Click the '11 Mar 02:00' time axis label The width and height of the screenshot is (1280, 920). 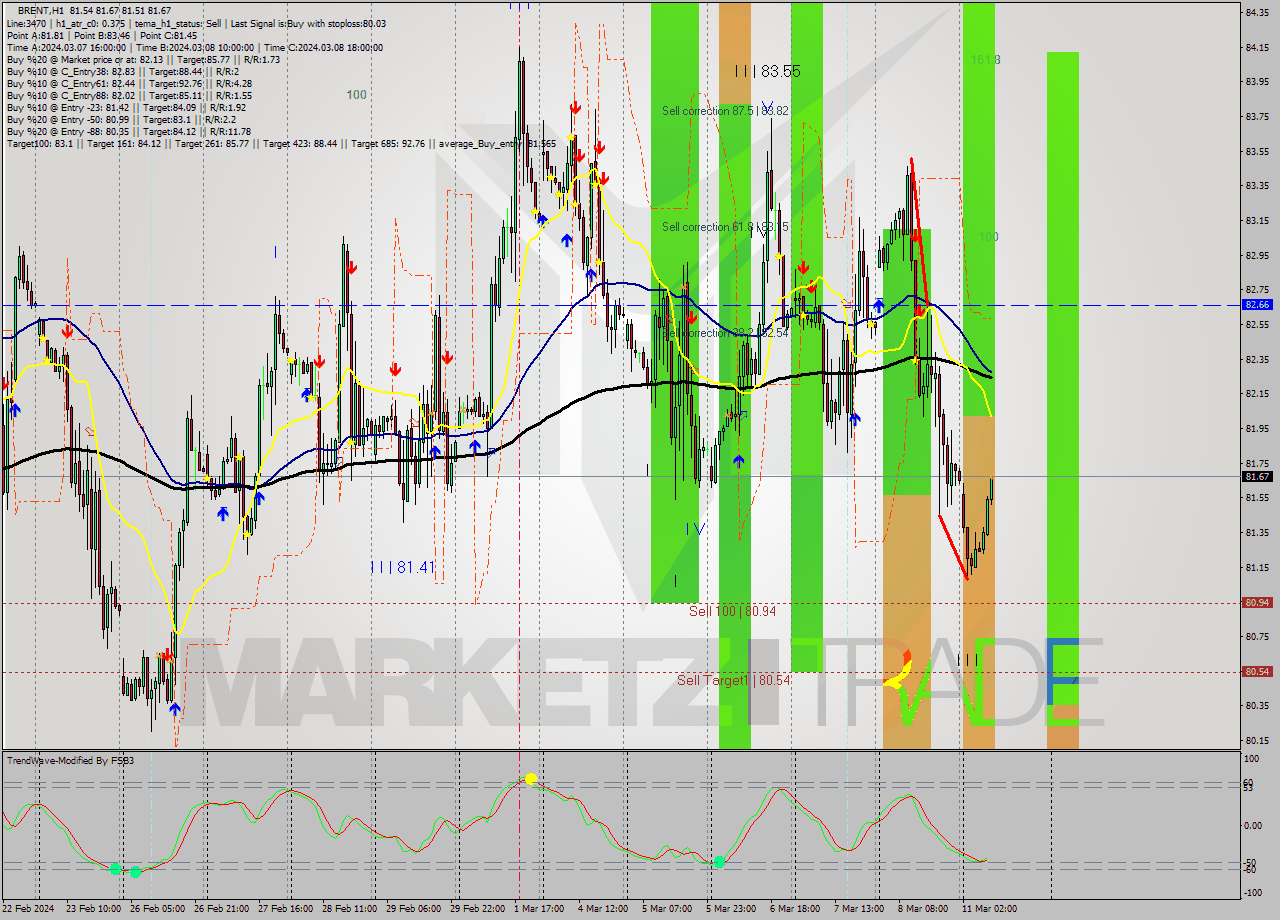click(989, 909)
